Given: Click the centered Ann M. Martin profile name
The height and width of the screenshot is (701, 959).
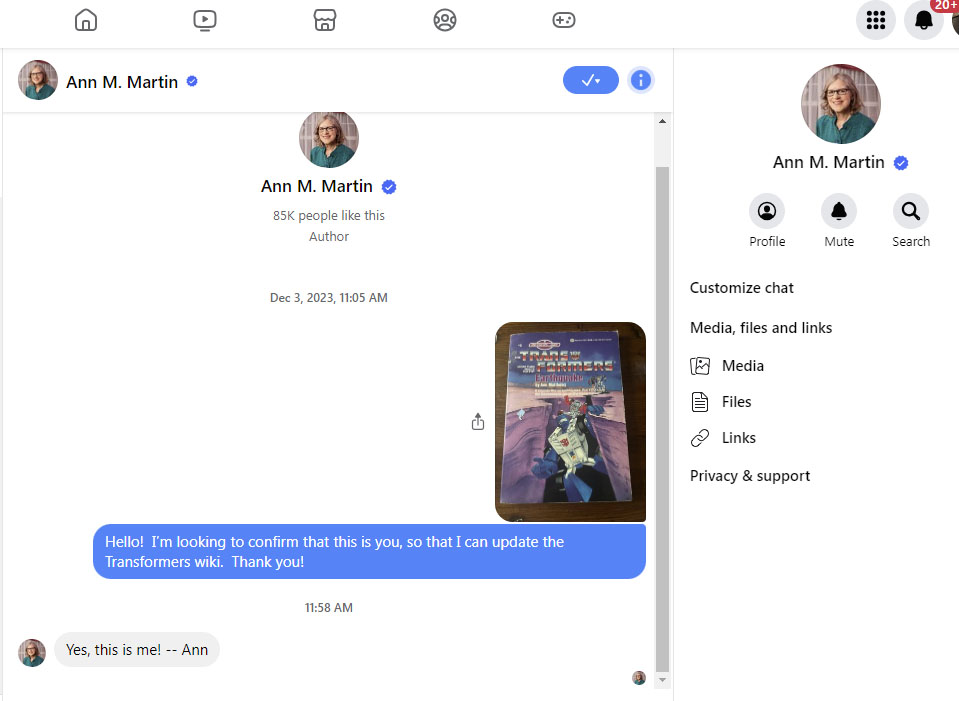Looking at the screenshot, I should click(317, 186).
